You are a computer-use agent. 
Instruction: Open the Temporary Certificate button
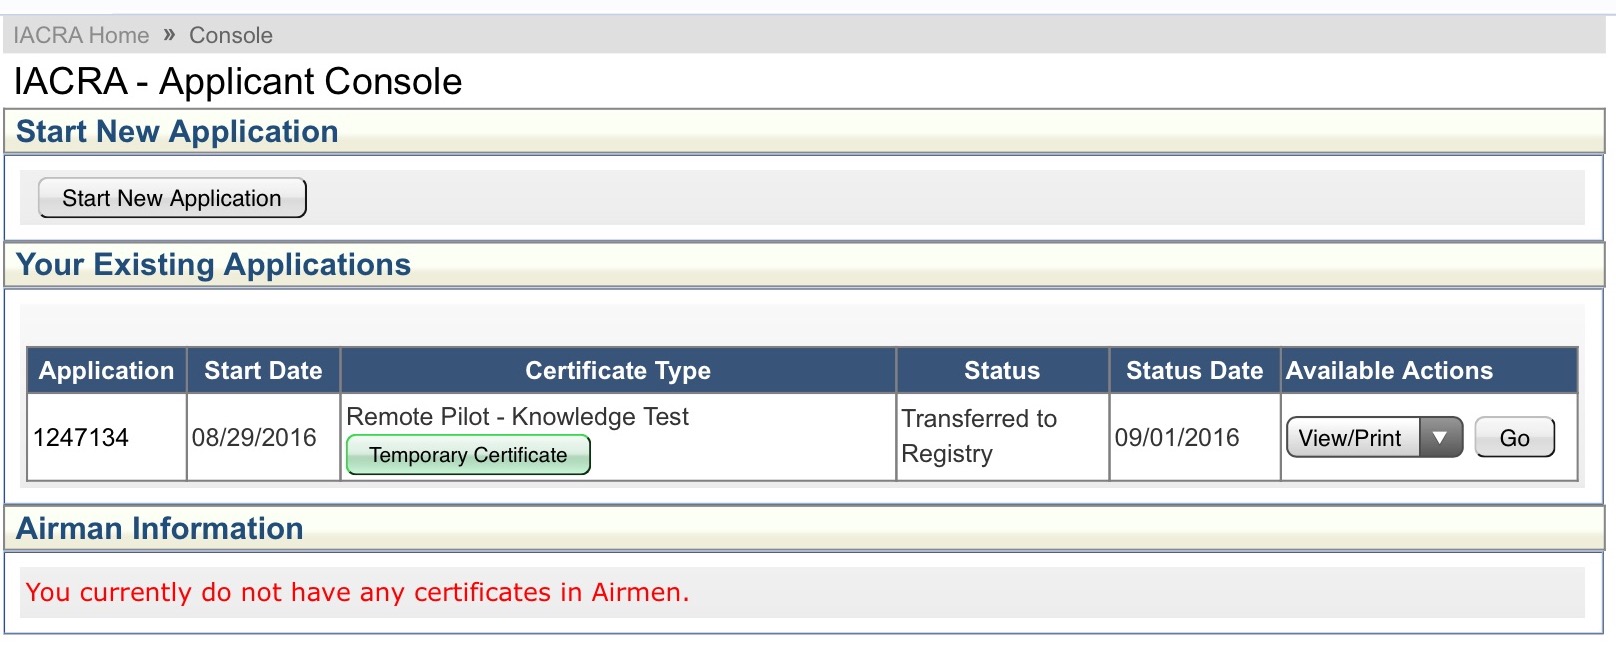point(468,455)
